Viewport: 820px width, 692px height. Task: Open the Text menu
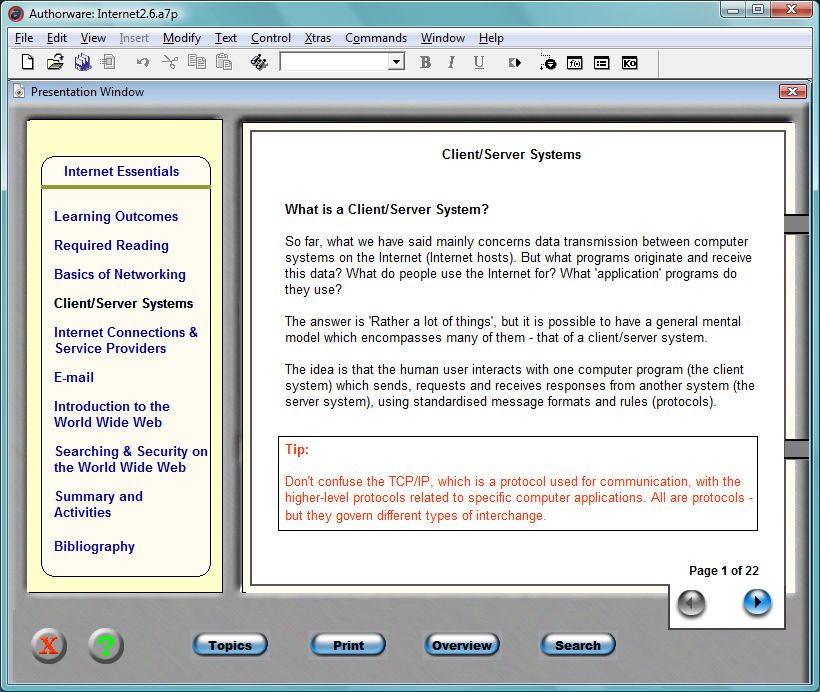pyautogui.click(x=225, y=38)
